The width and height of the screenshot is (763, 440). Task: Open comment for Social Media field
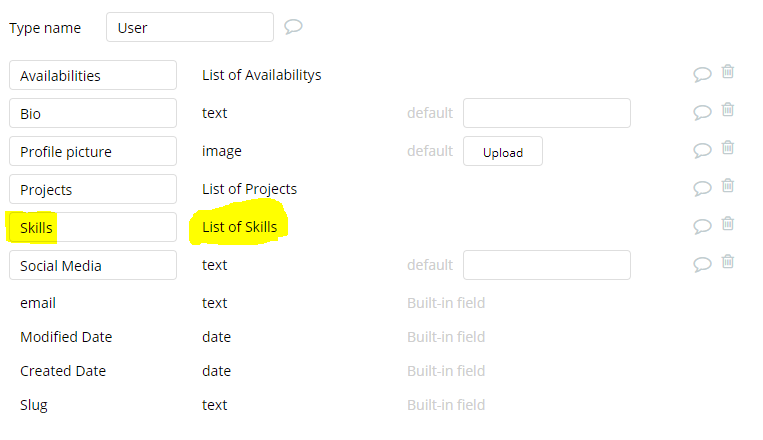point(702,264)
